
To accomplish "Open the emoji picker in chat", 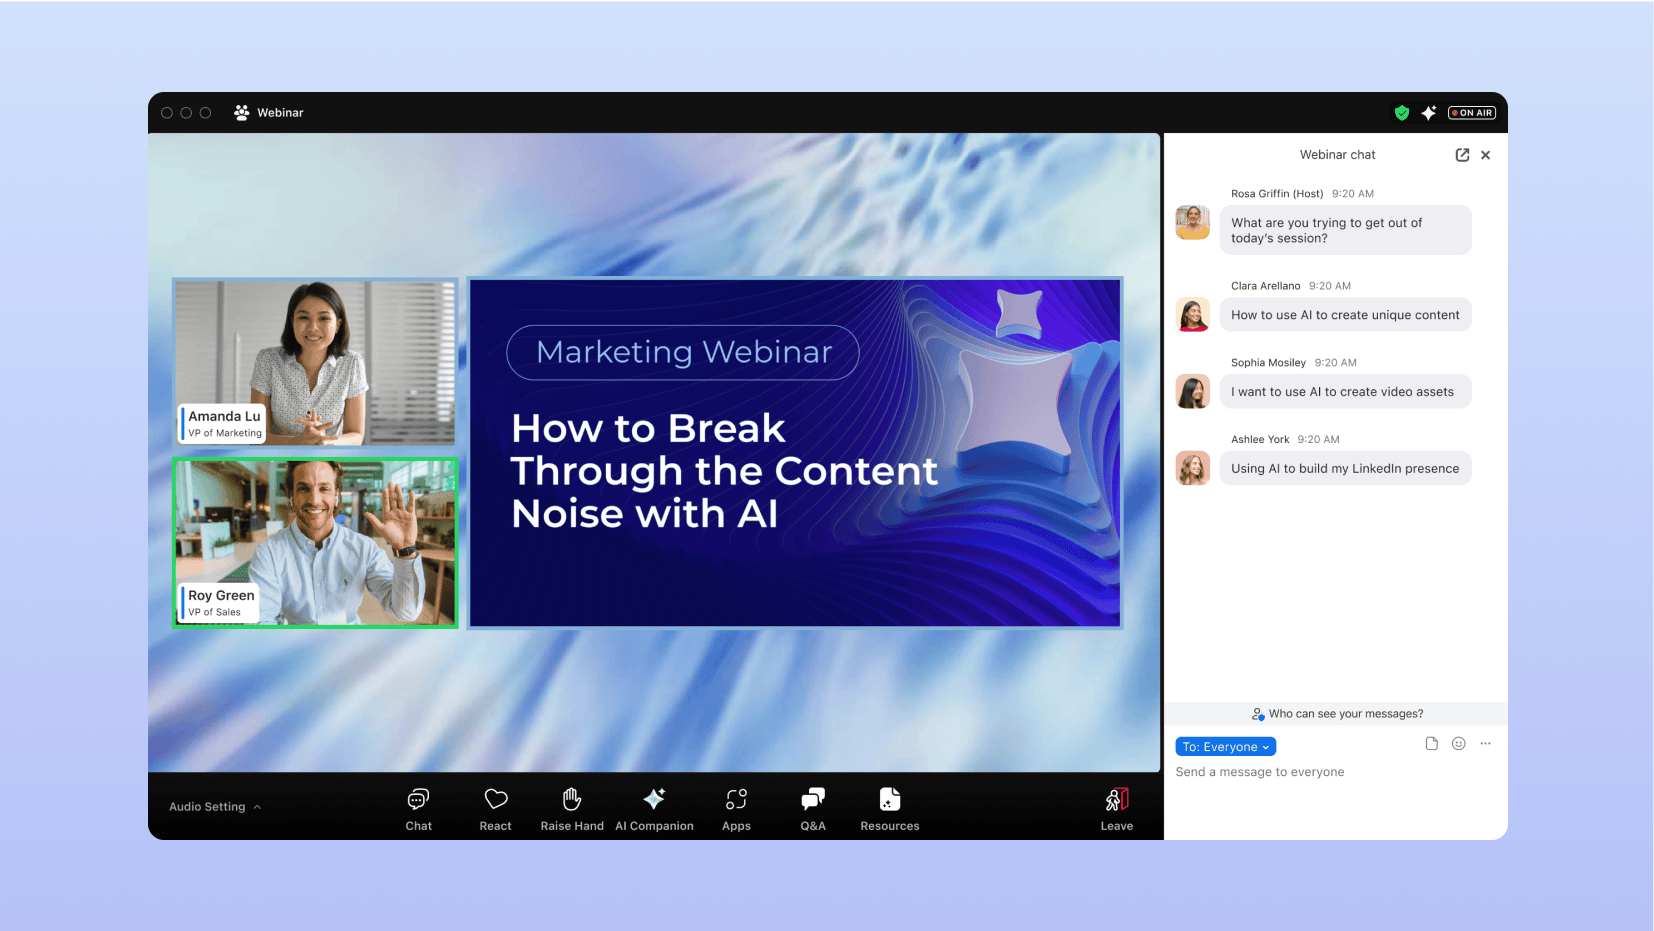I will [1458, 744].
